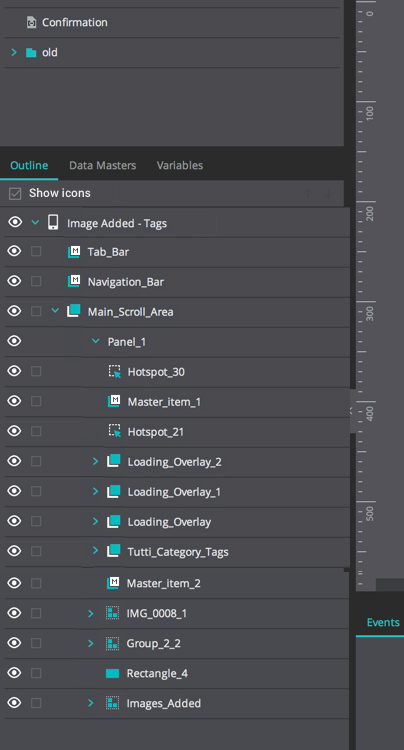Image resolution: width=404 pixels, height=750 pixels.
Task: Click the master icon next to Tab_Bar
Action: (74, 252)
